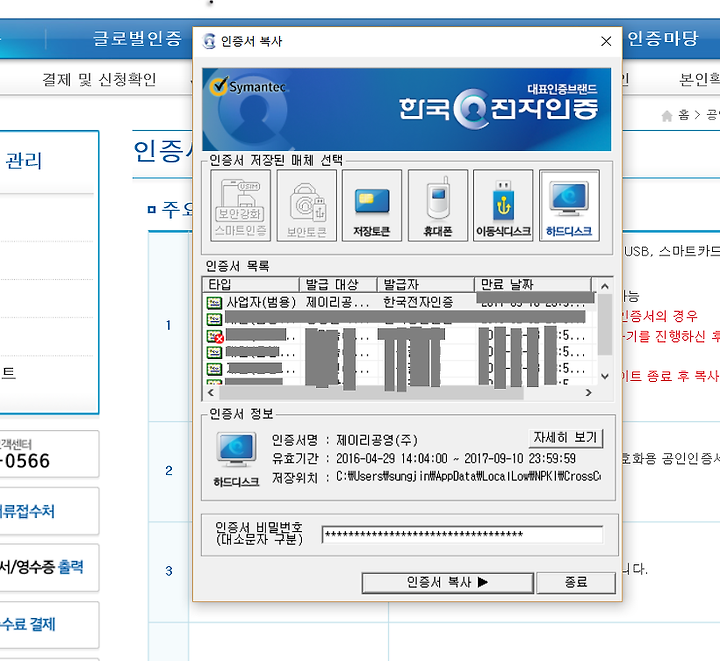The image size is (720, 661).
Task: Select 사업자(범용) certificate row
Action: pyautogui.click(x=398, y=302)
